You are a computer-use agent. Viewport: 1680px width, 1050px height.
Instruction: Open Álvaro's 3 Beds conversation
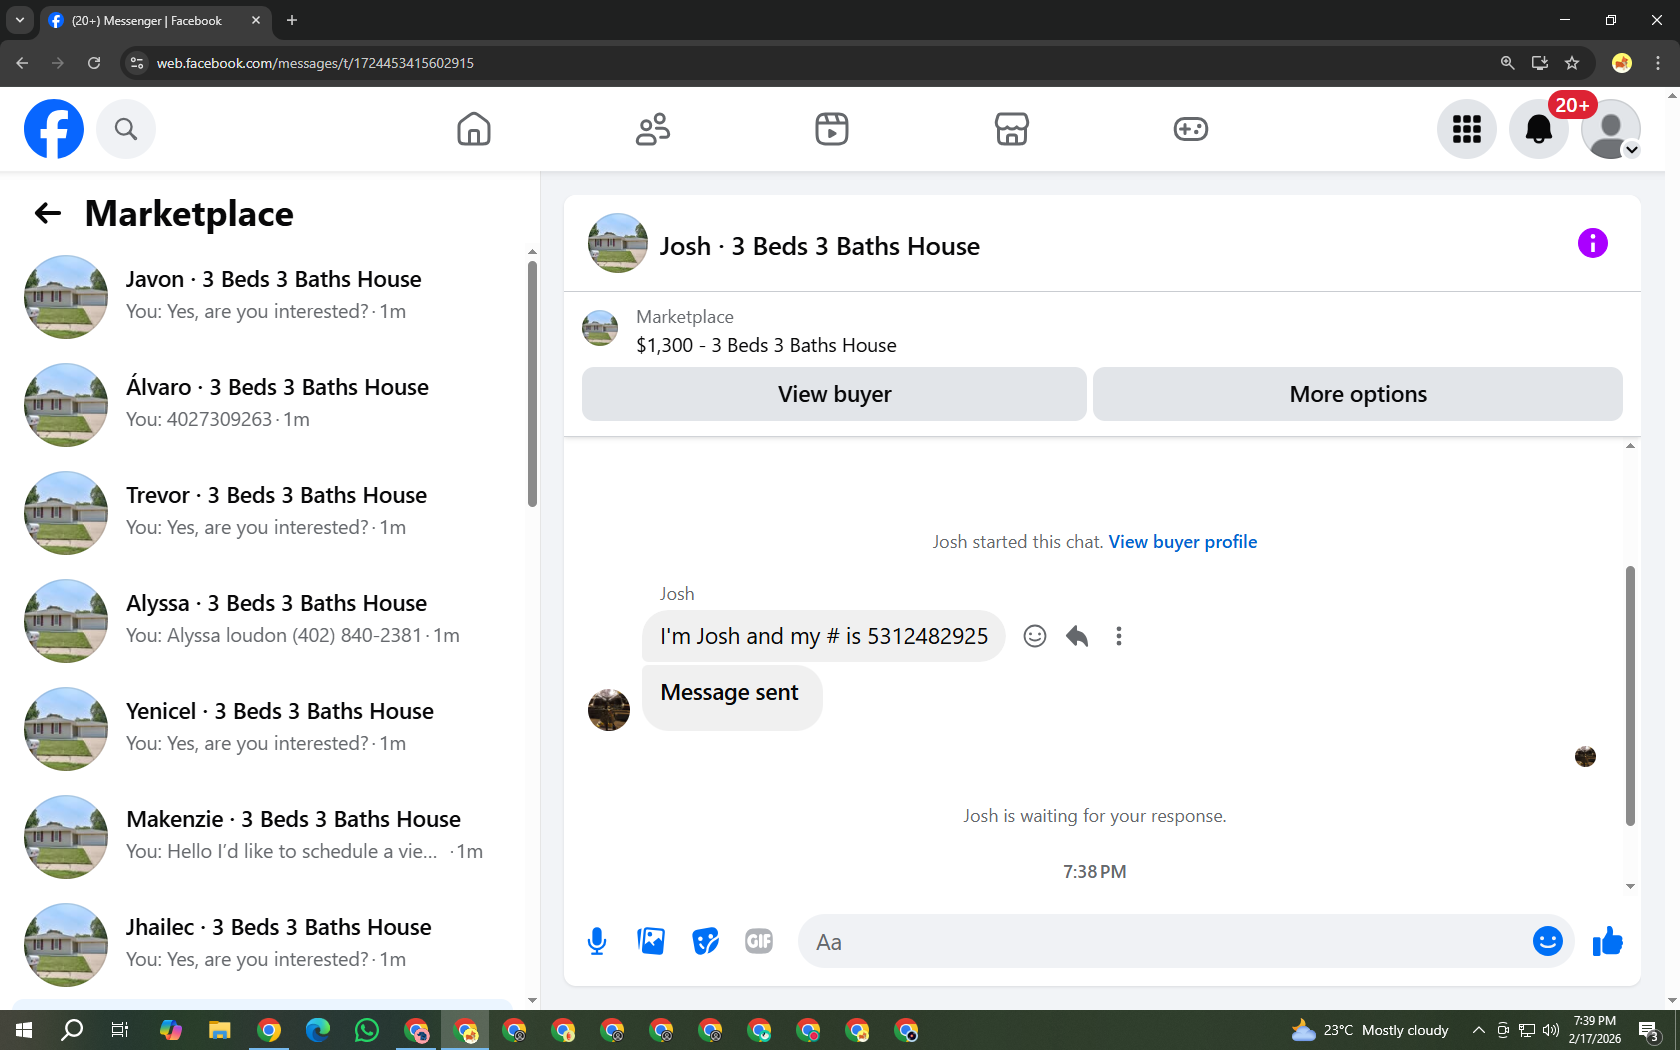pyautogui.click(x=270, y=404)
